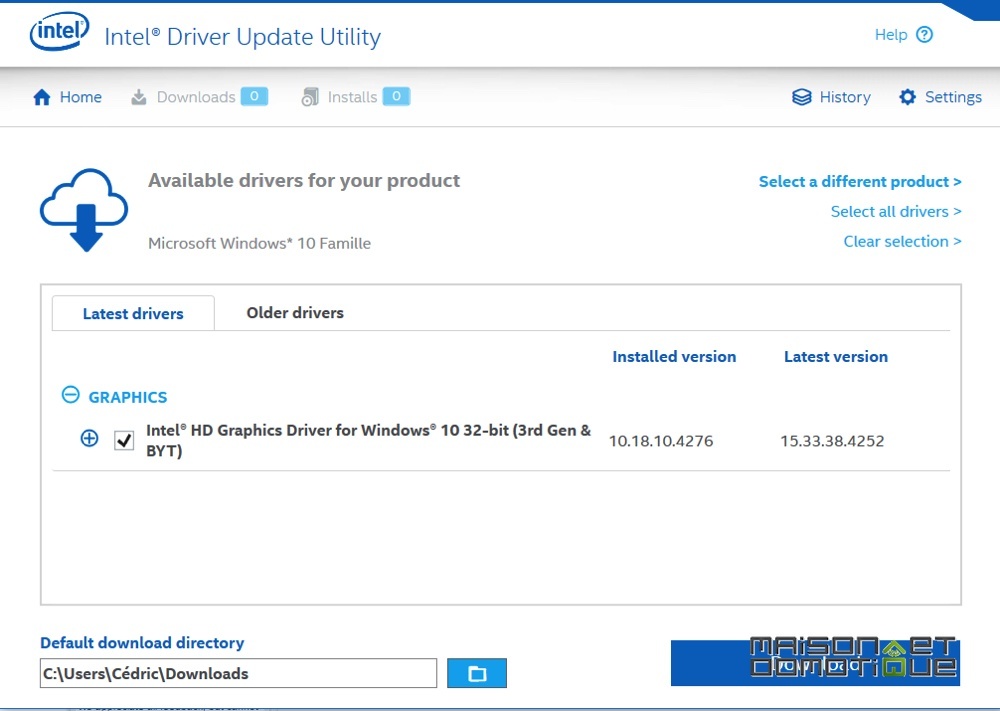Image resolution: width=1000 pixels, height=711 pixels.
Task: Click the GRAPHICS category label
Action: coord(128,397)
